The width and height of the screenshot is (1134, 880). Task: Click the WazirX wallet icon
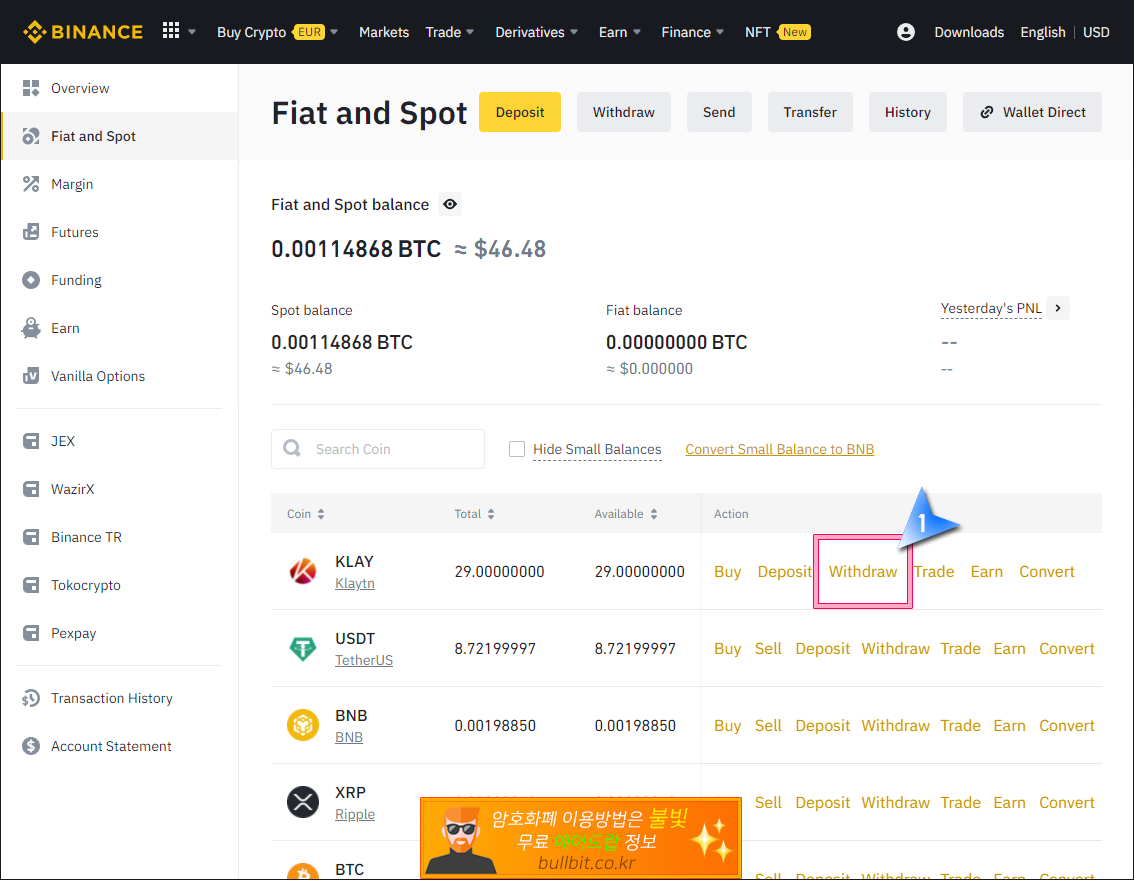tap(31, 490)
